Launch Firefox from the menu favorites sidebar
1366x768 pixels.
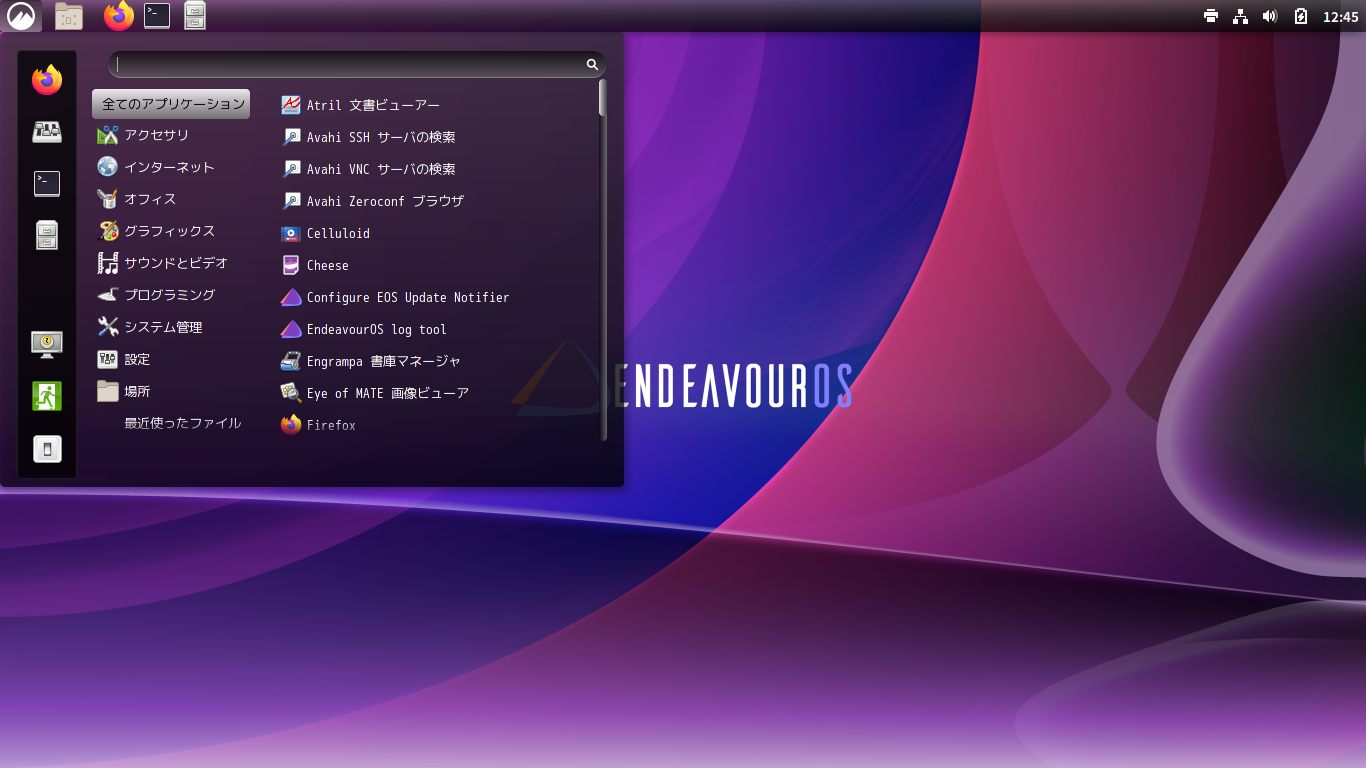tap(47, 80)
